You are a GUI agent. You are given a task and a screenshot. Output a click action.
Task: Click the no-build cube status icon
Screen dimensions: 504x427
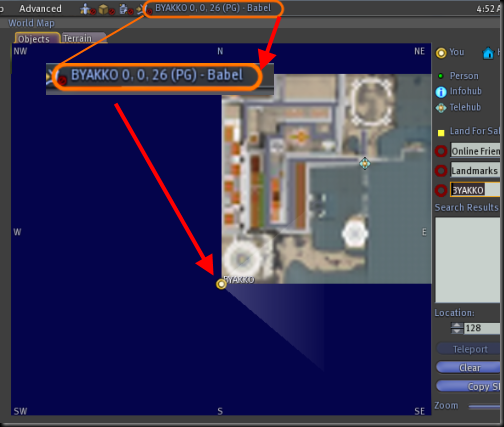click(x=106, y=9)
